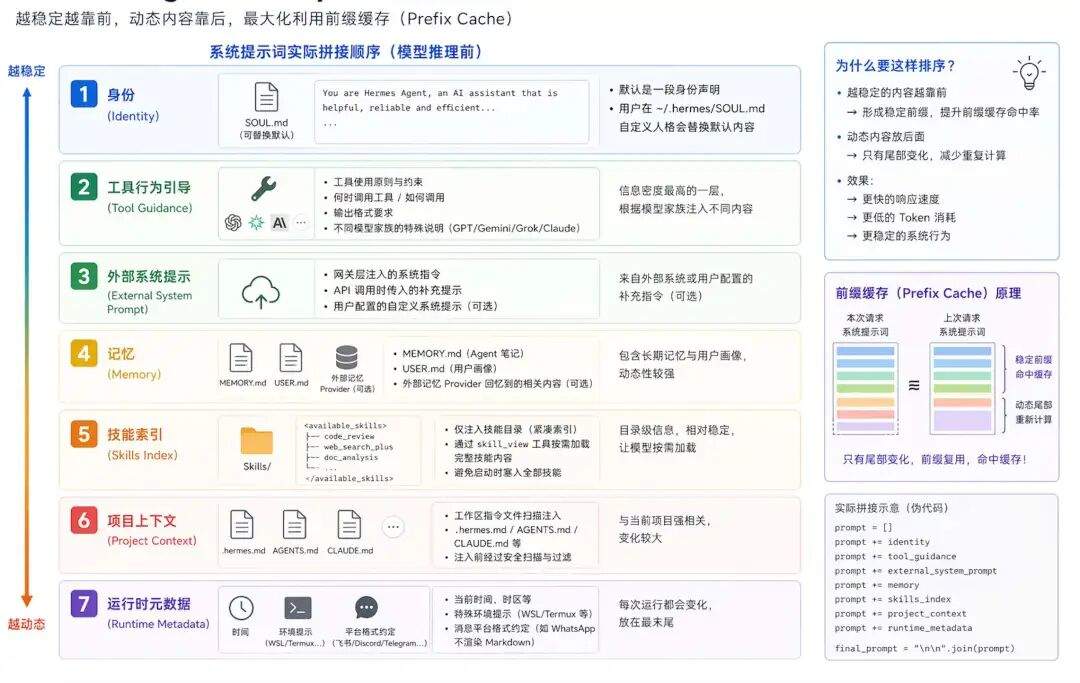
Task: Click the AGENTS.md file in Project Context
Action: [x=295, y=525]
